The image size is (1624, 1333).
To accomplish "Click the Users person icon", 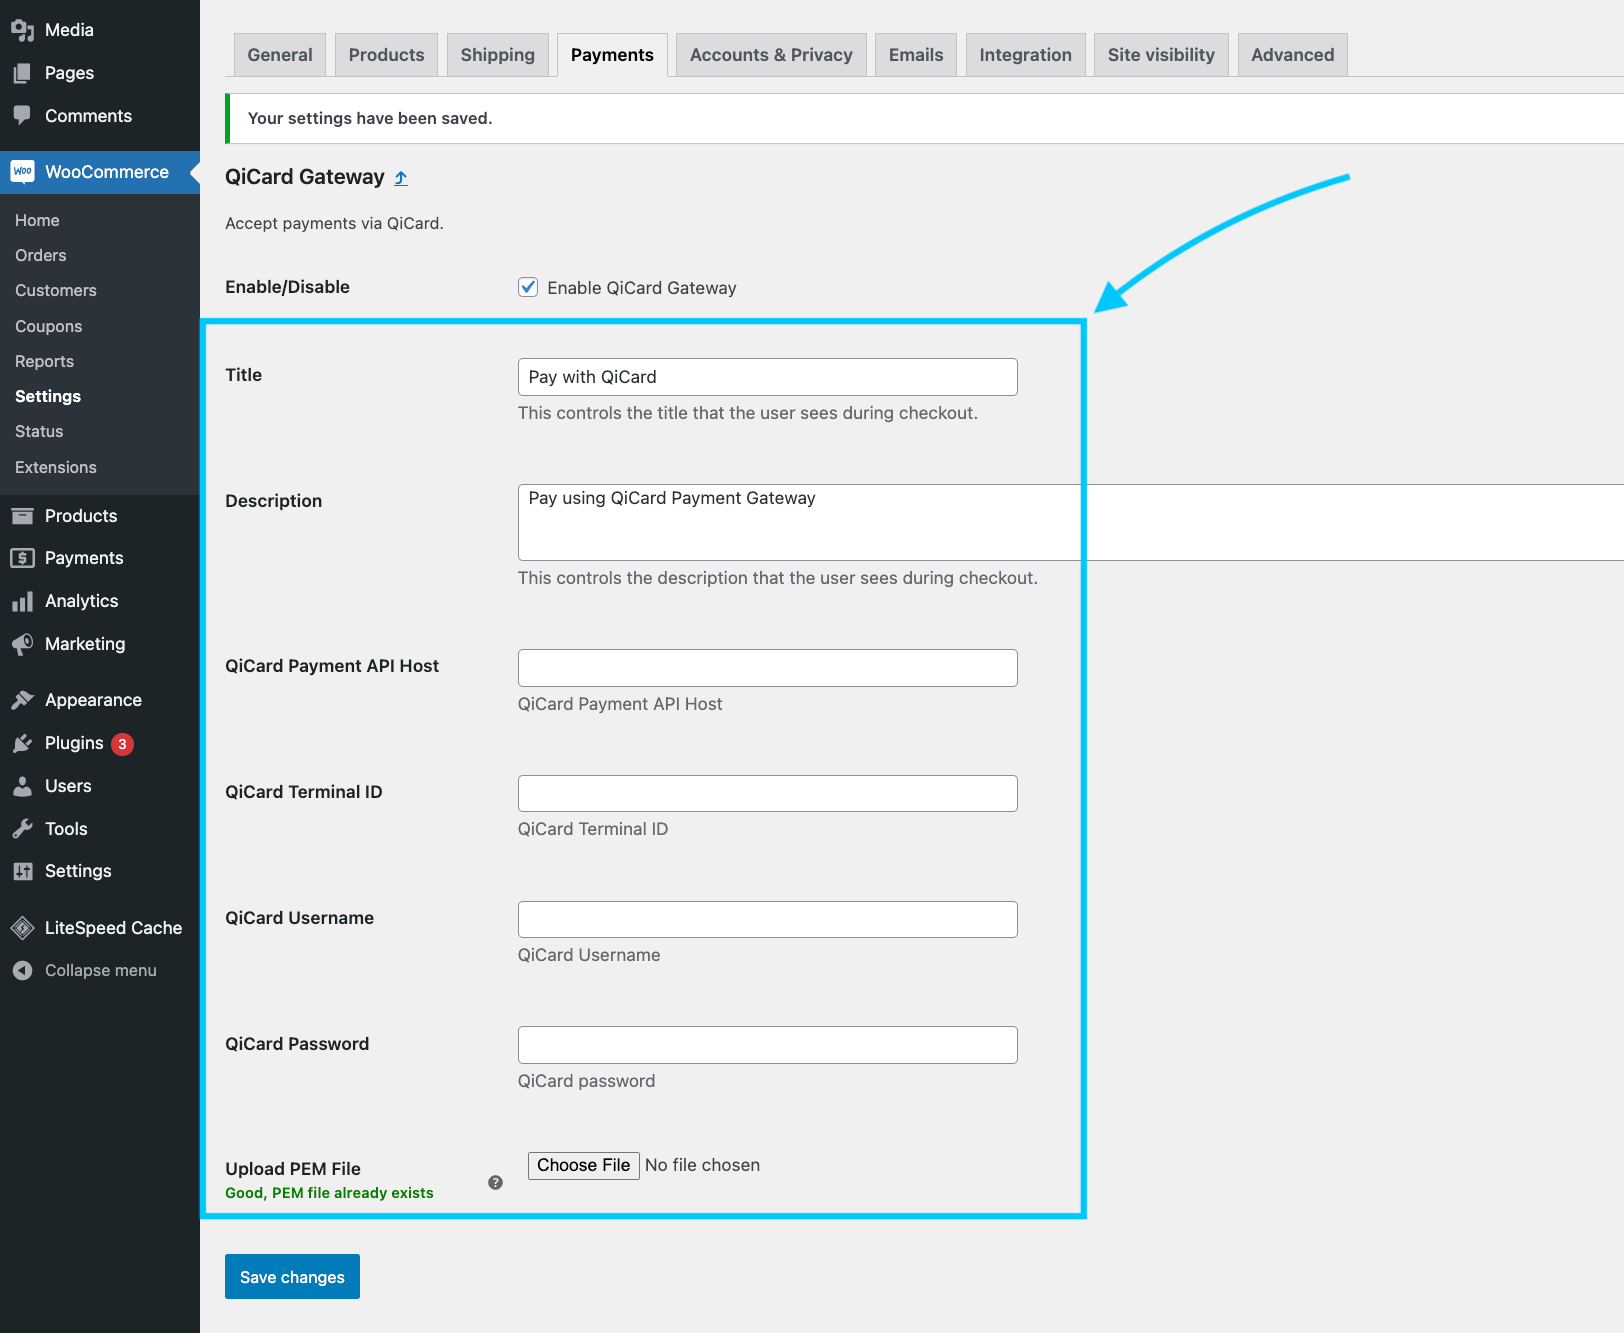I will [x=23, y=786].
